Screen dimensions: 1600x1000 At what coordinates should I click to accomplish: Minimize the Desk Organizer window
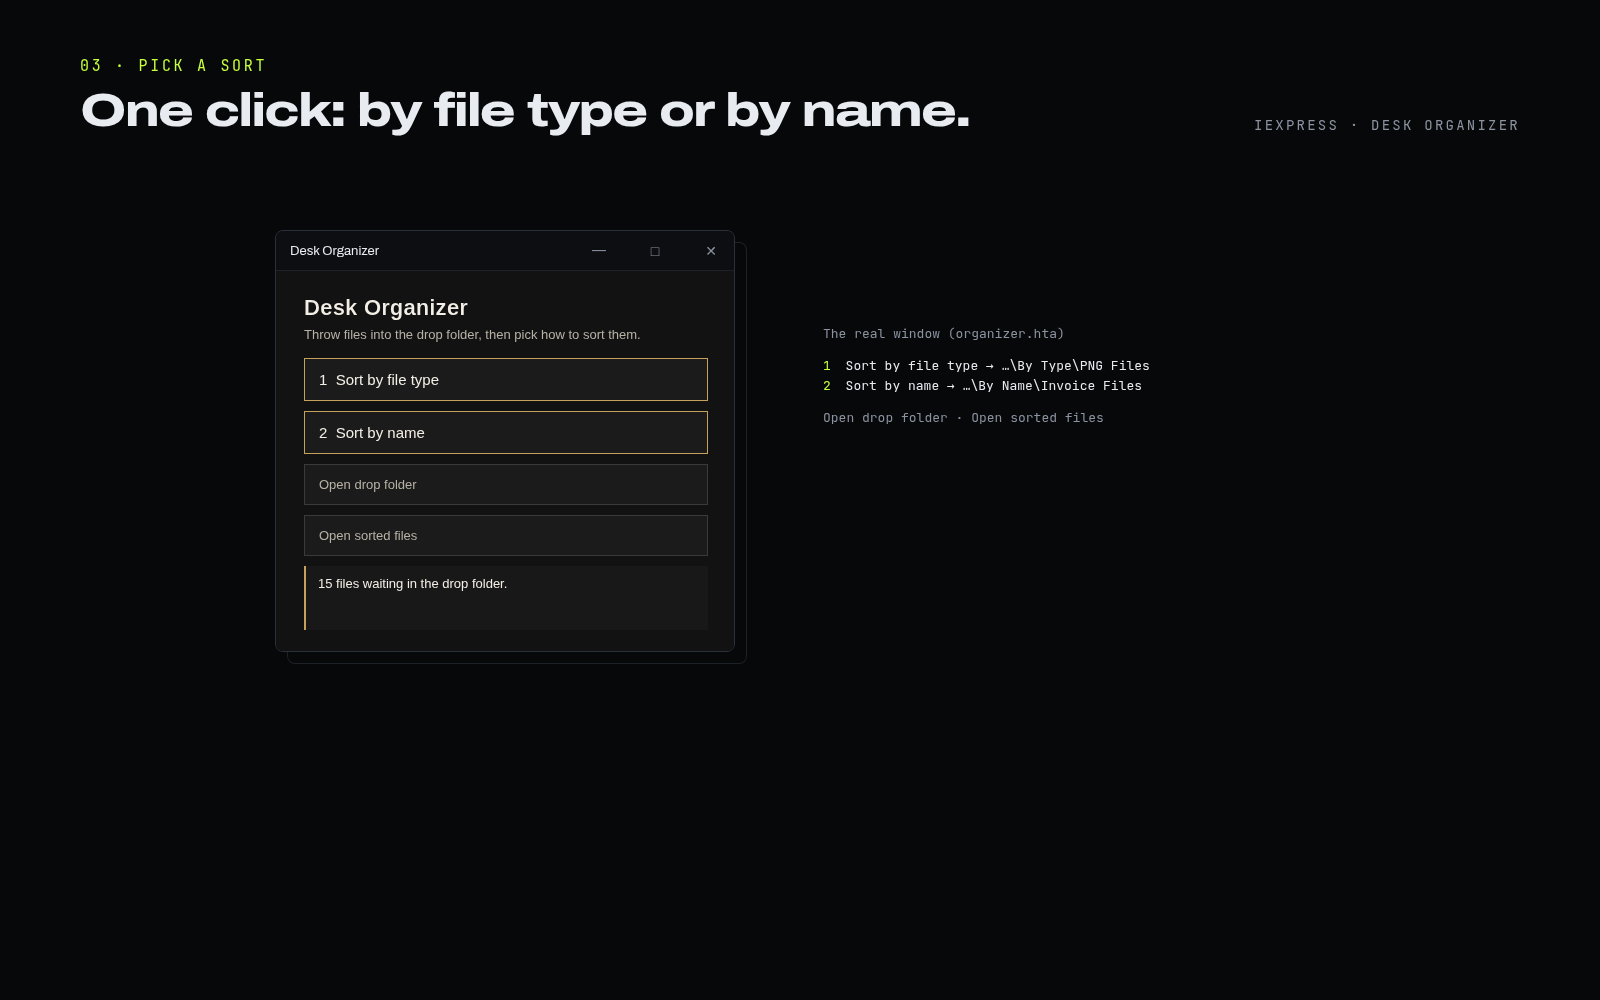[599, 250]
